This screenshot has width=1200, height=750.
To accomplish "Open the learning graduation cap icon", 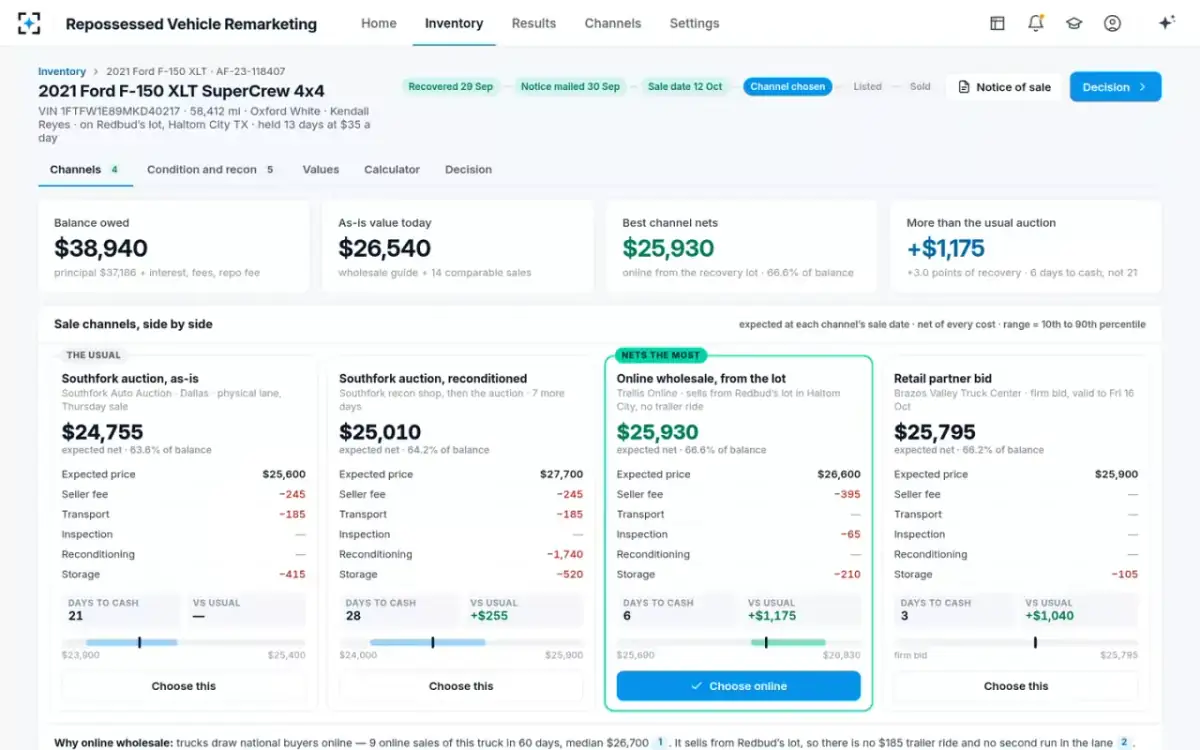I will click(x=1074, y=23).
